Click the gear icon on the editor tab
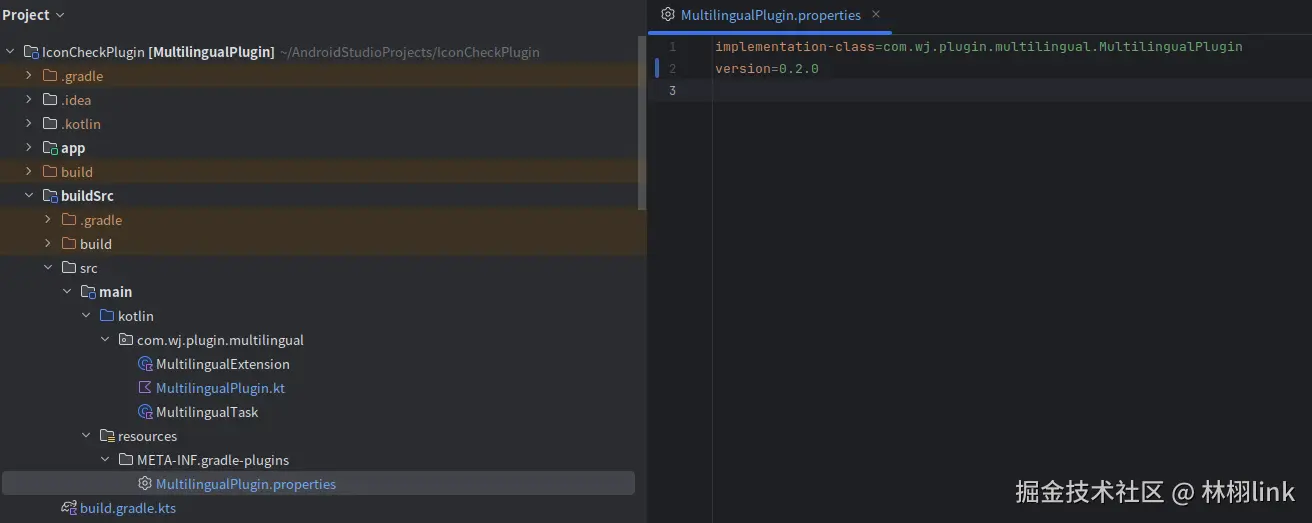 click(668, 15)
